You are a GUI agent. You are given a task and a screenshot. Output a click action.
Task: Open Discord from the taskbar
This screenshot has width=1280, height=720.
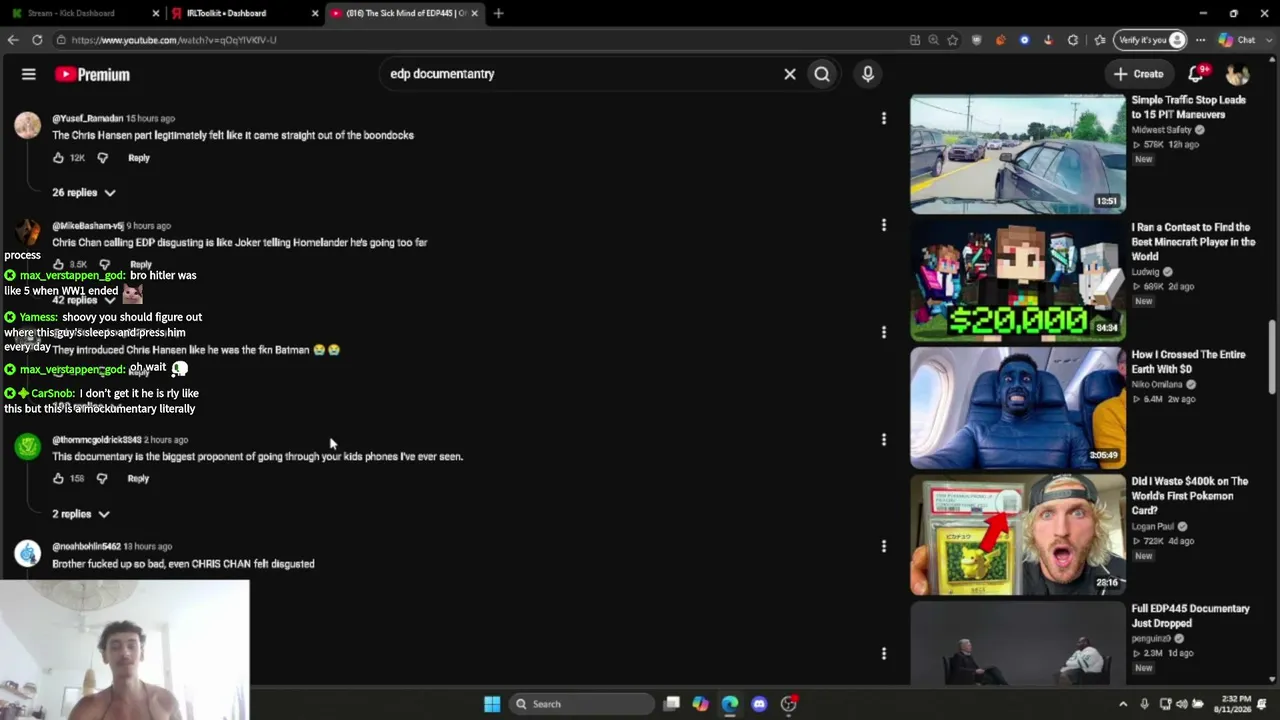759,704
